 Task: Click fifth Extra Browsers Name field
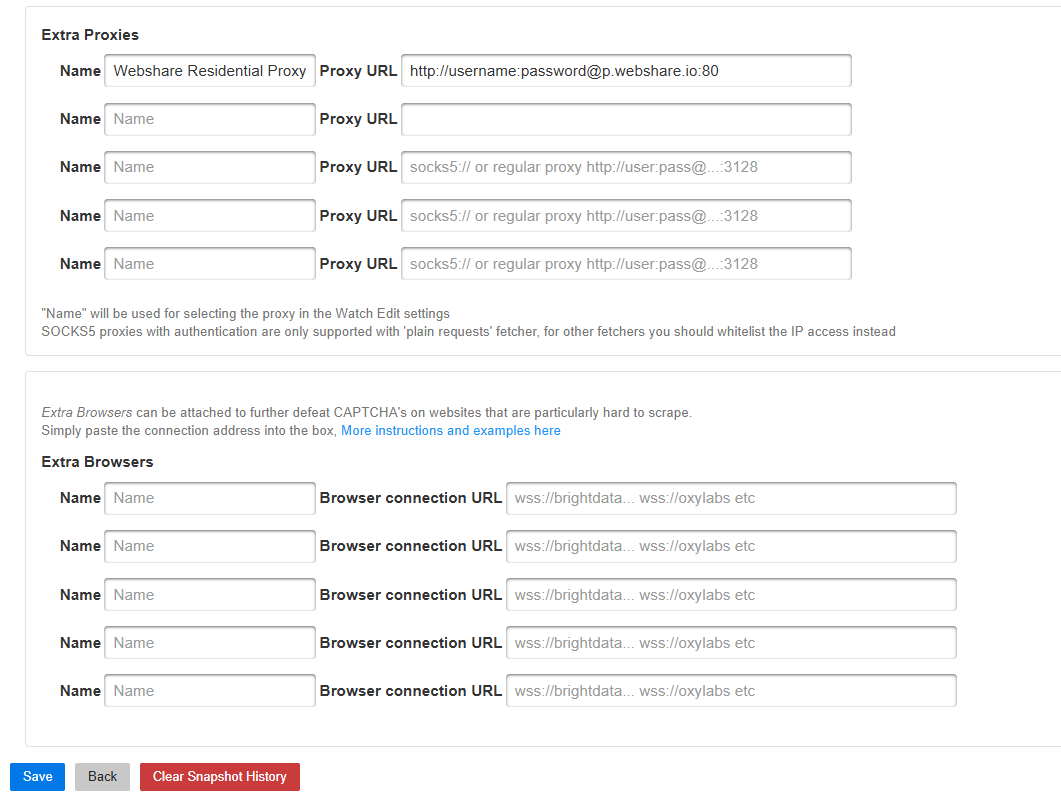pos(210,690)
